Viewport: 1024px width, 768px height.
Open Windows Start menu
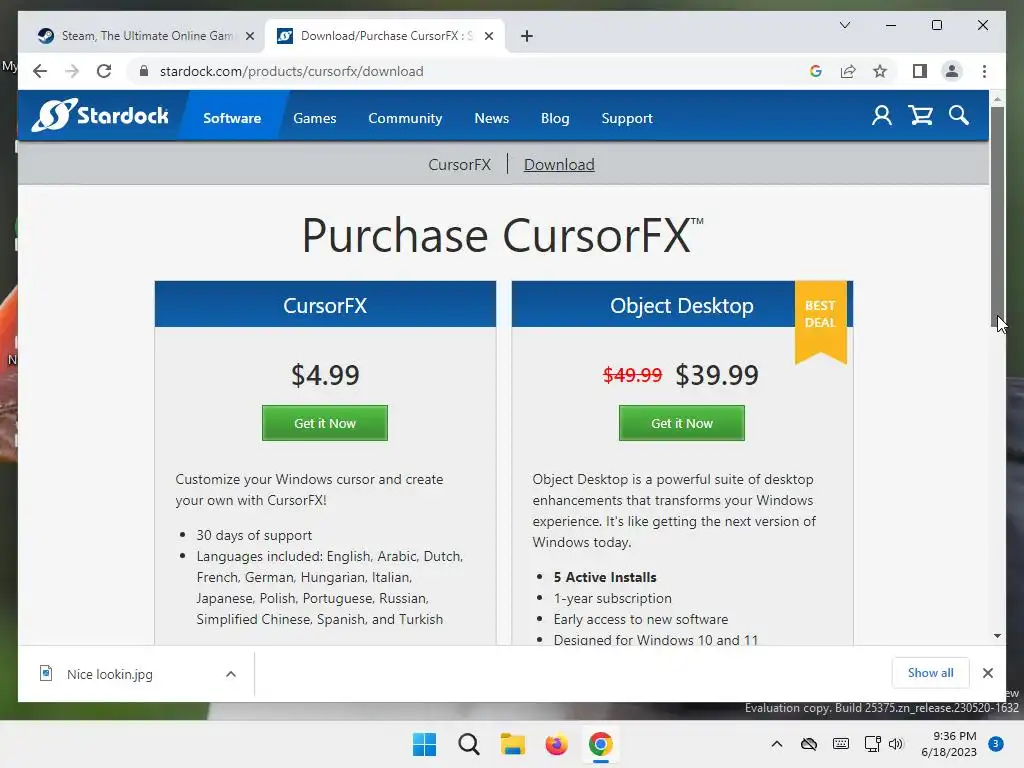tap(424, 744)
